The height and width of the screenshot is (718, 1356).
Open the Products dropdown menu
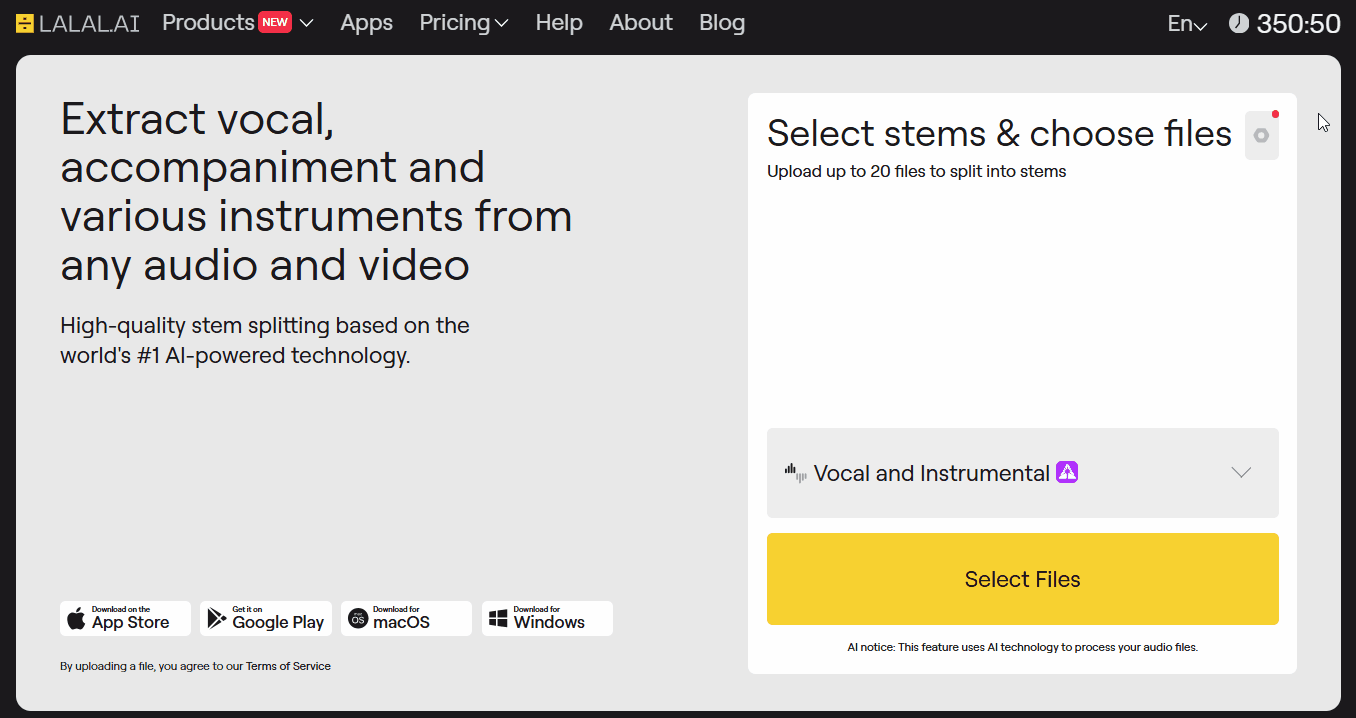(238, 23)
